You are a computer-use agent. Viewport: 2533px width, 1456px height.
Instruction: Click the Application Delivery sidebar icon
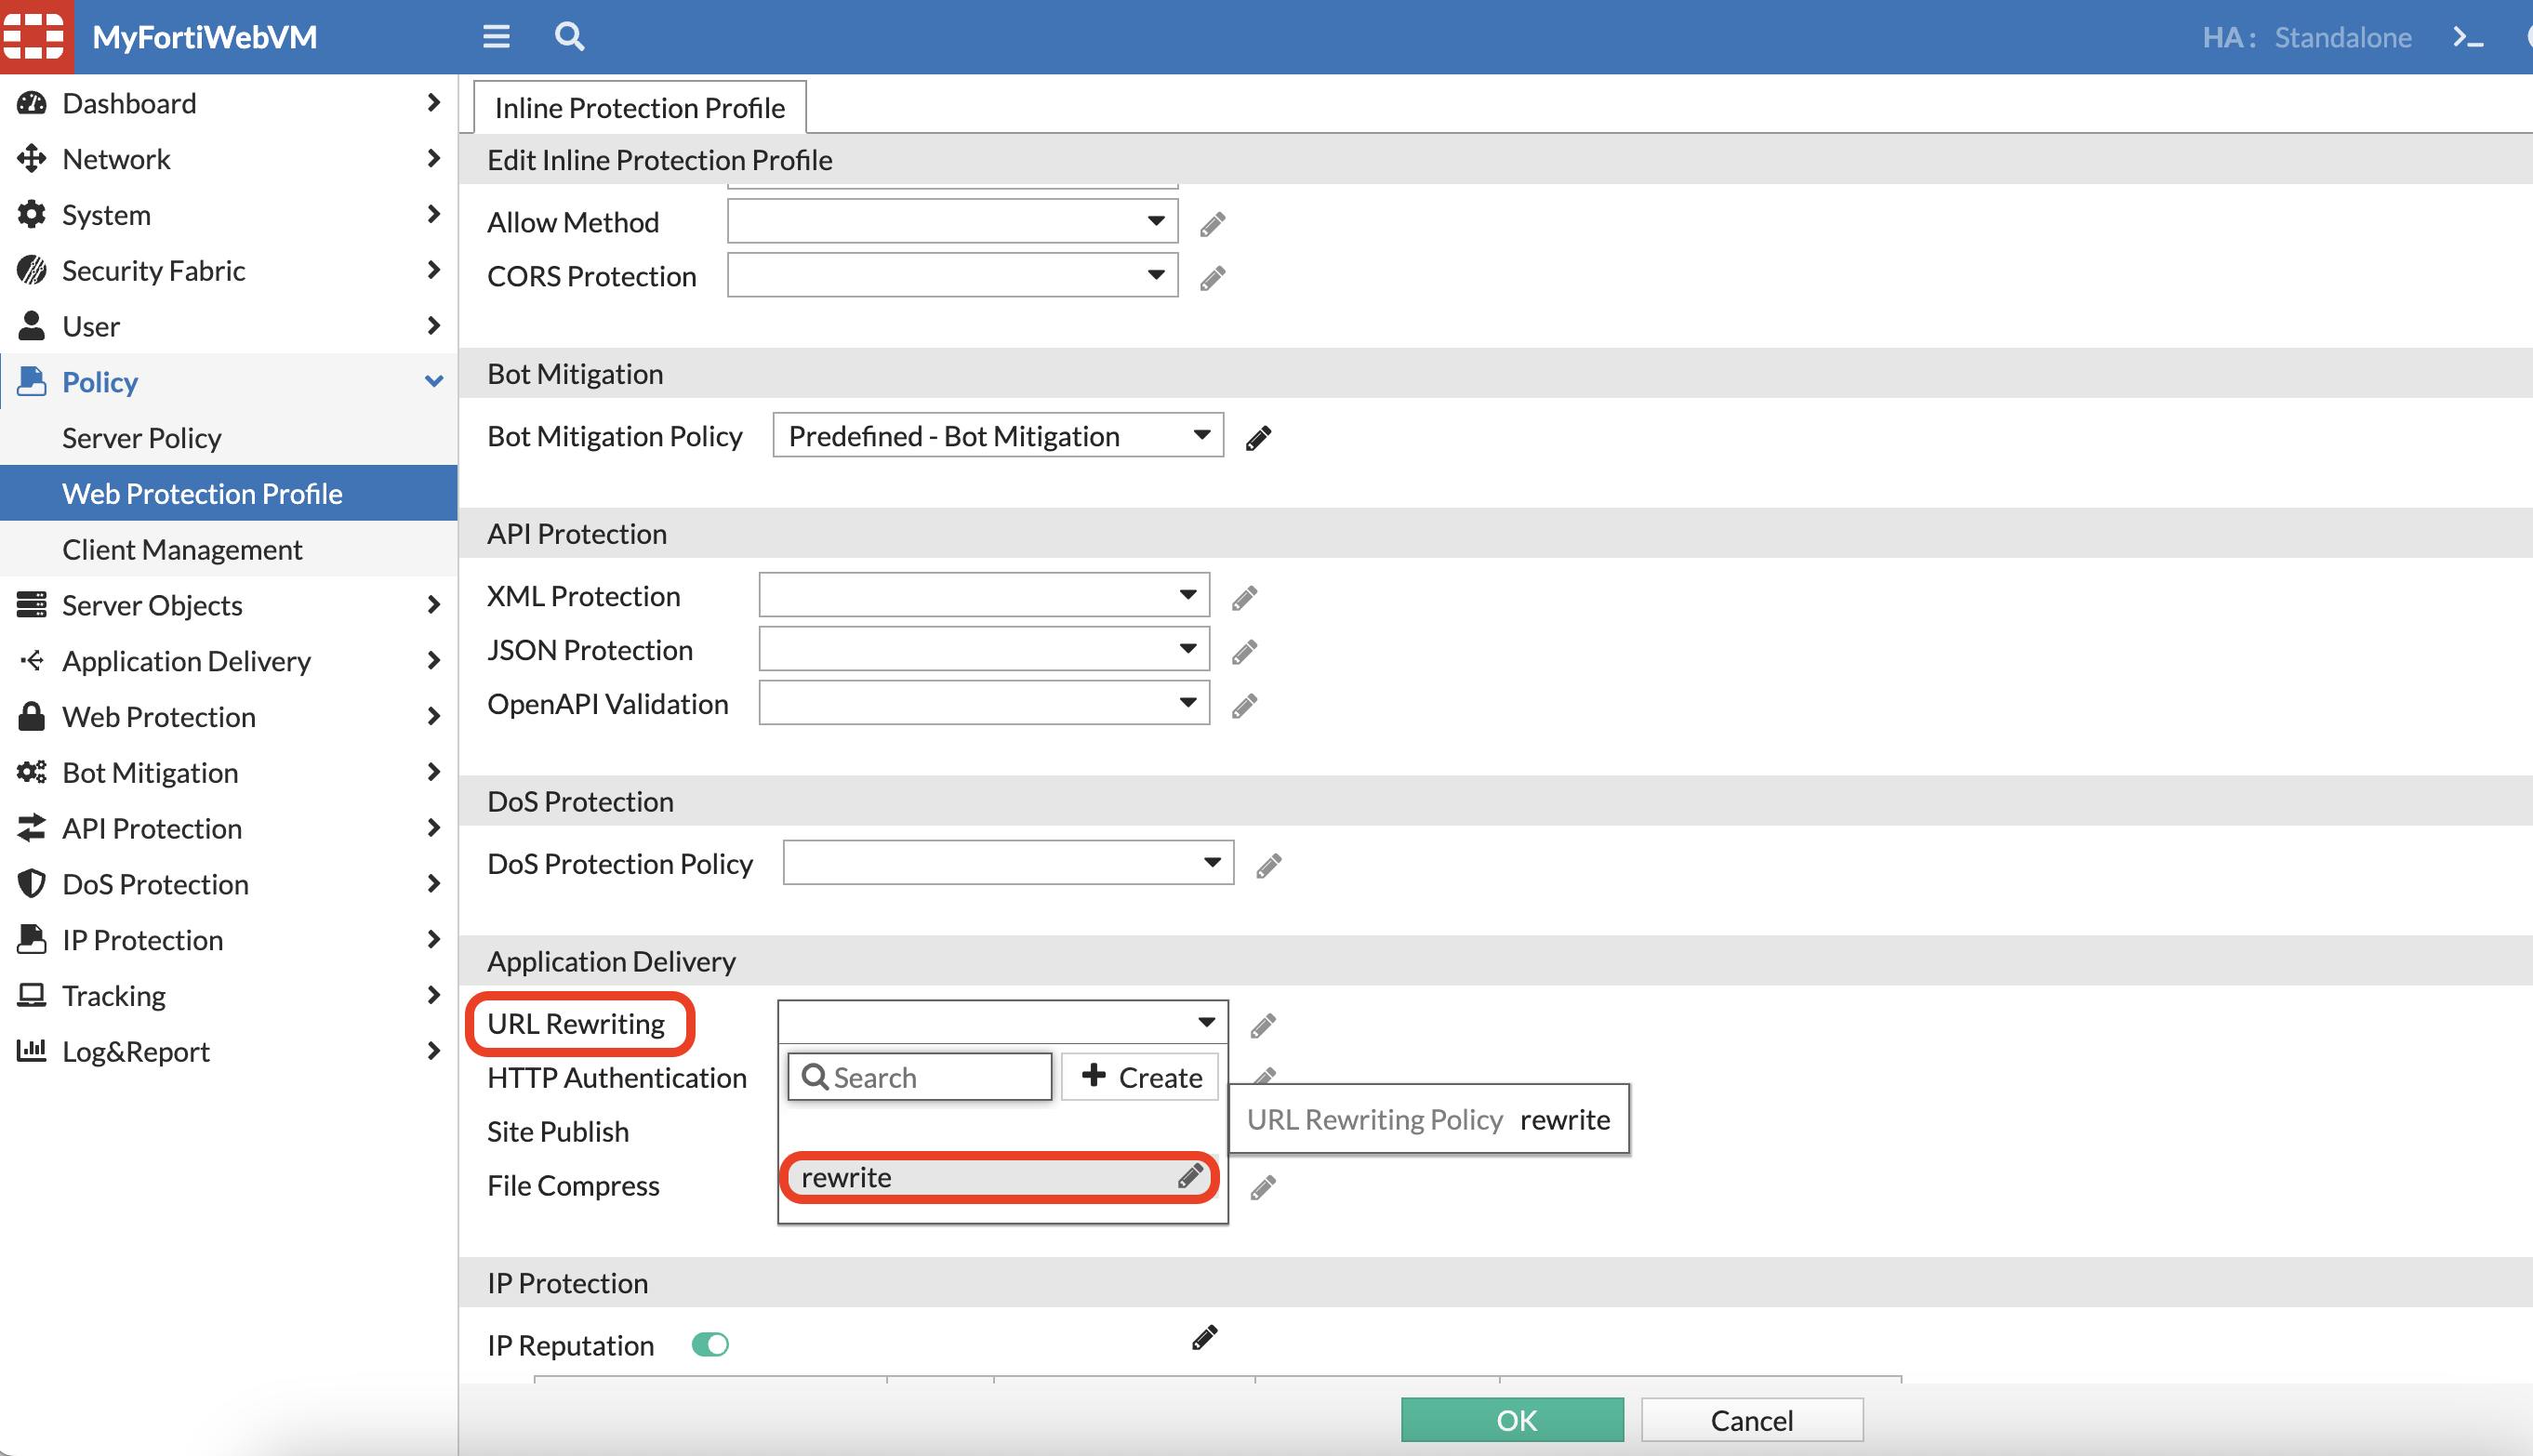(32, 660)
